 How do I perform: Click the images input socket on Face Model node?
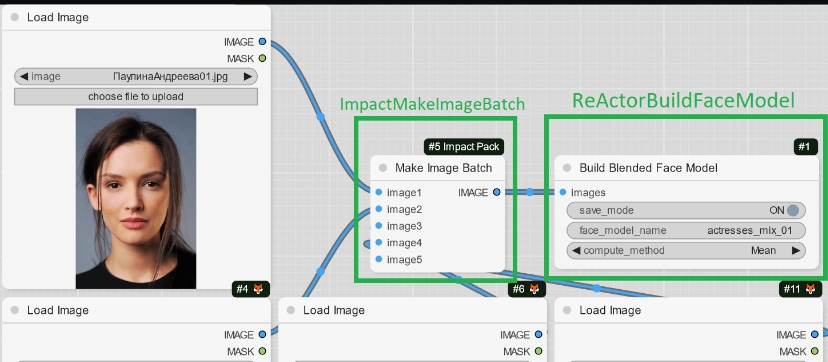[563, 192]
